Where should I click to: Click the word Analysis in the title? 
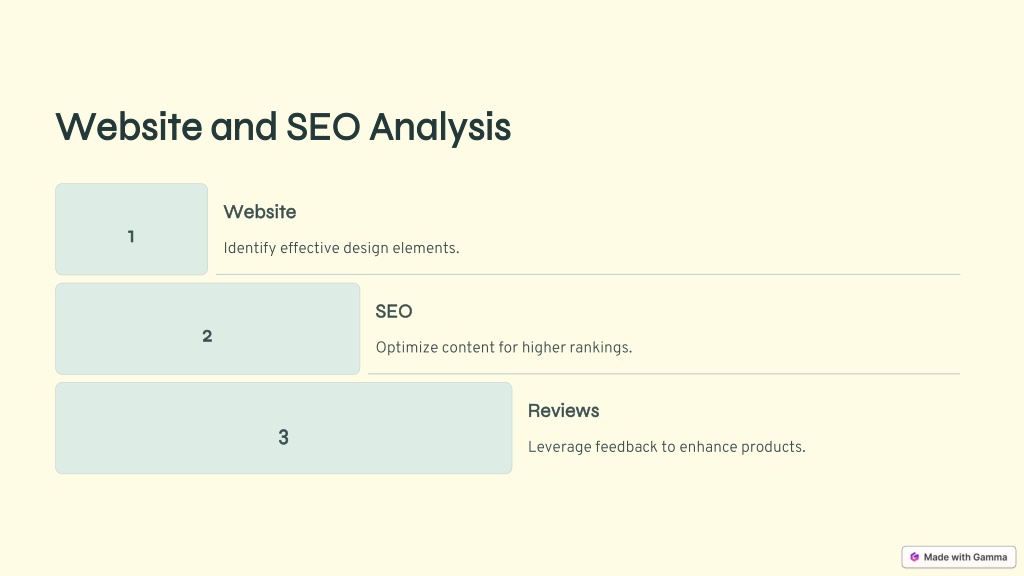440,128
